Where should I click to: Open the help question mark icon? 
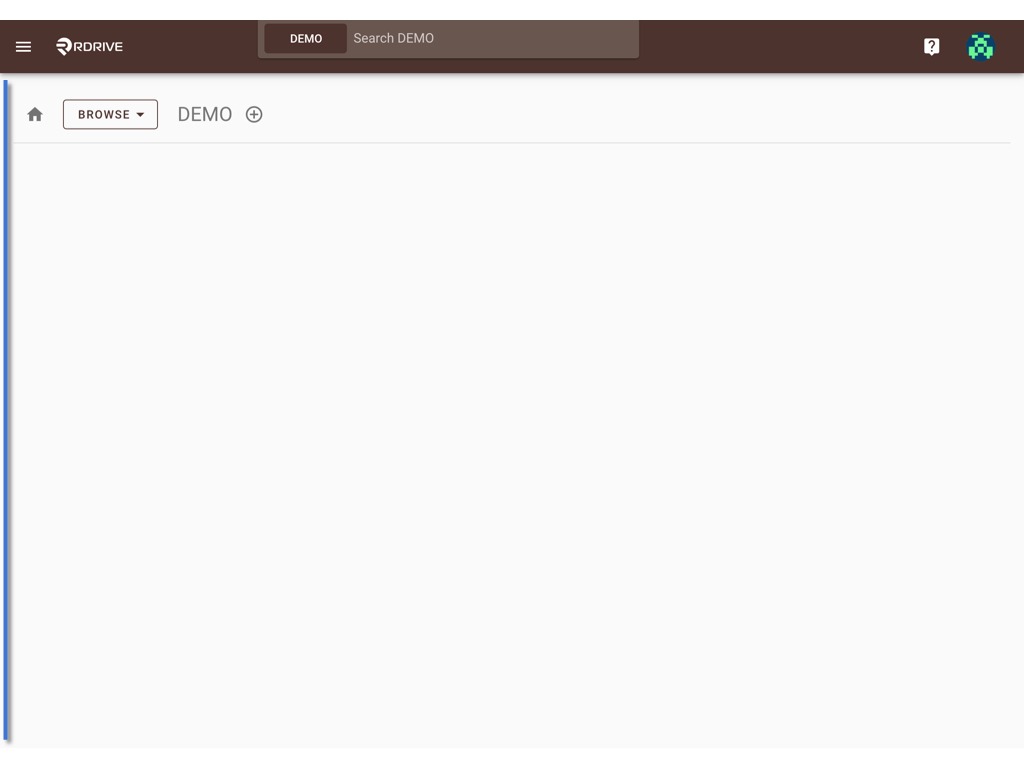931,46
